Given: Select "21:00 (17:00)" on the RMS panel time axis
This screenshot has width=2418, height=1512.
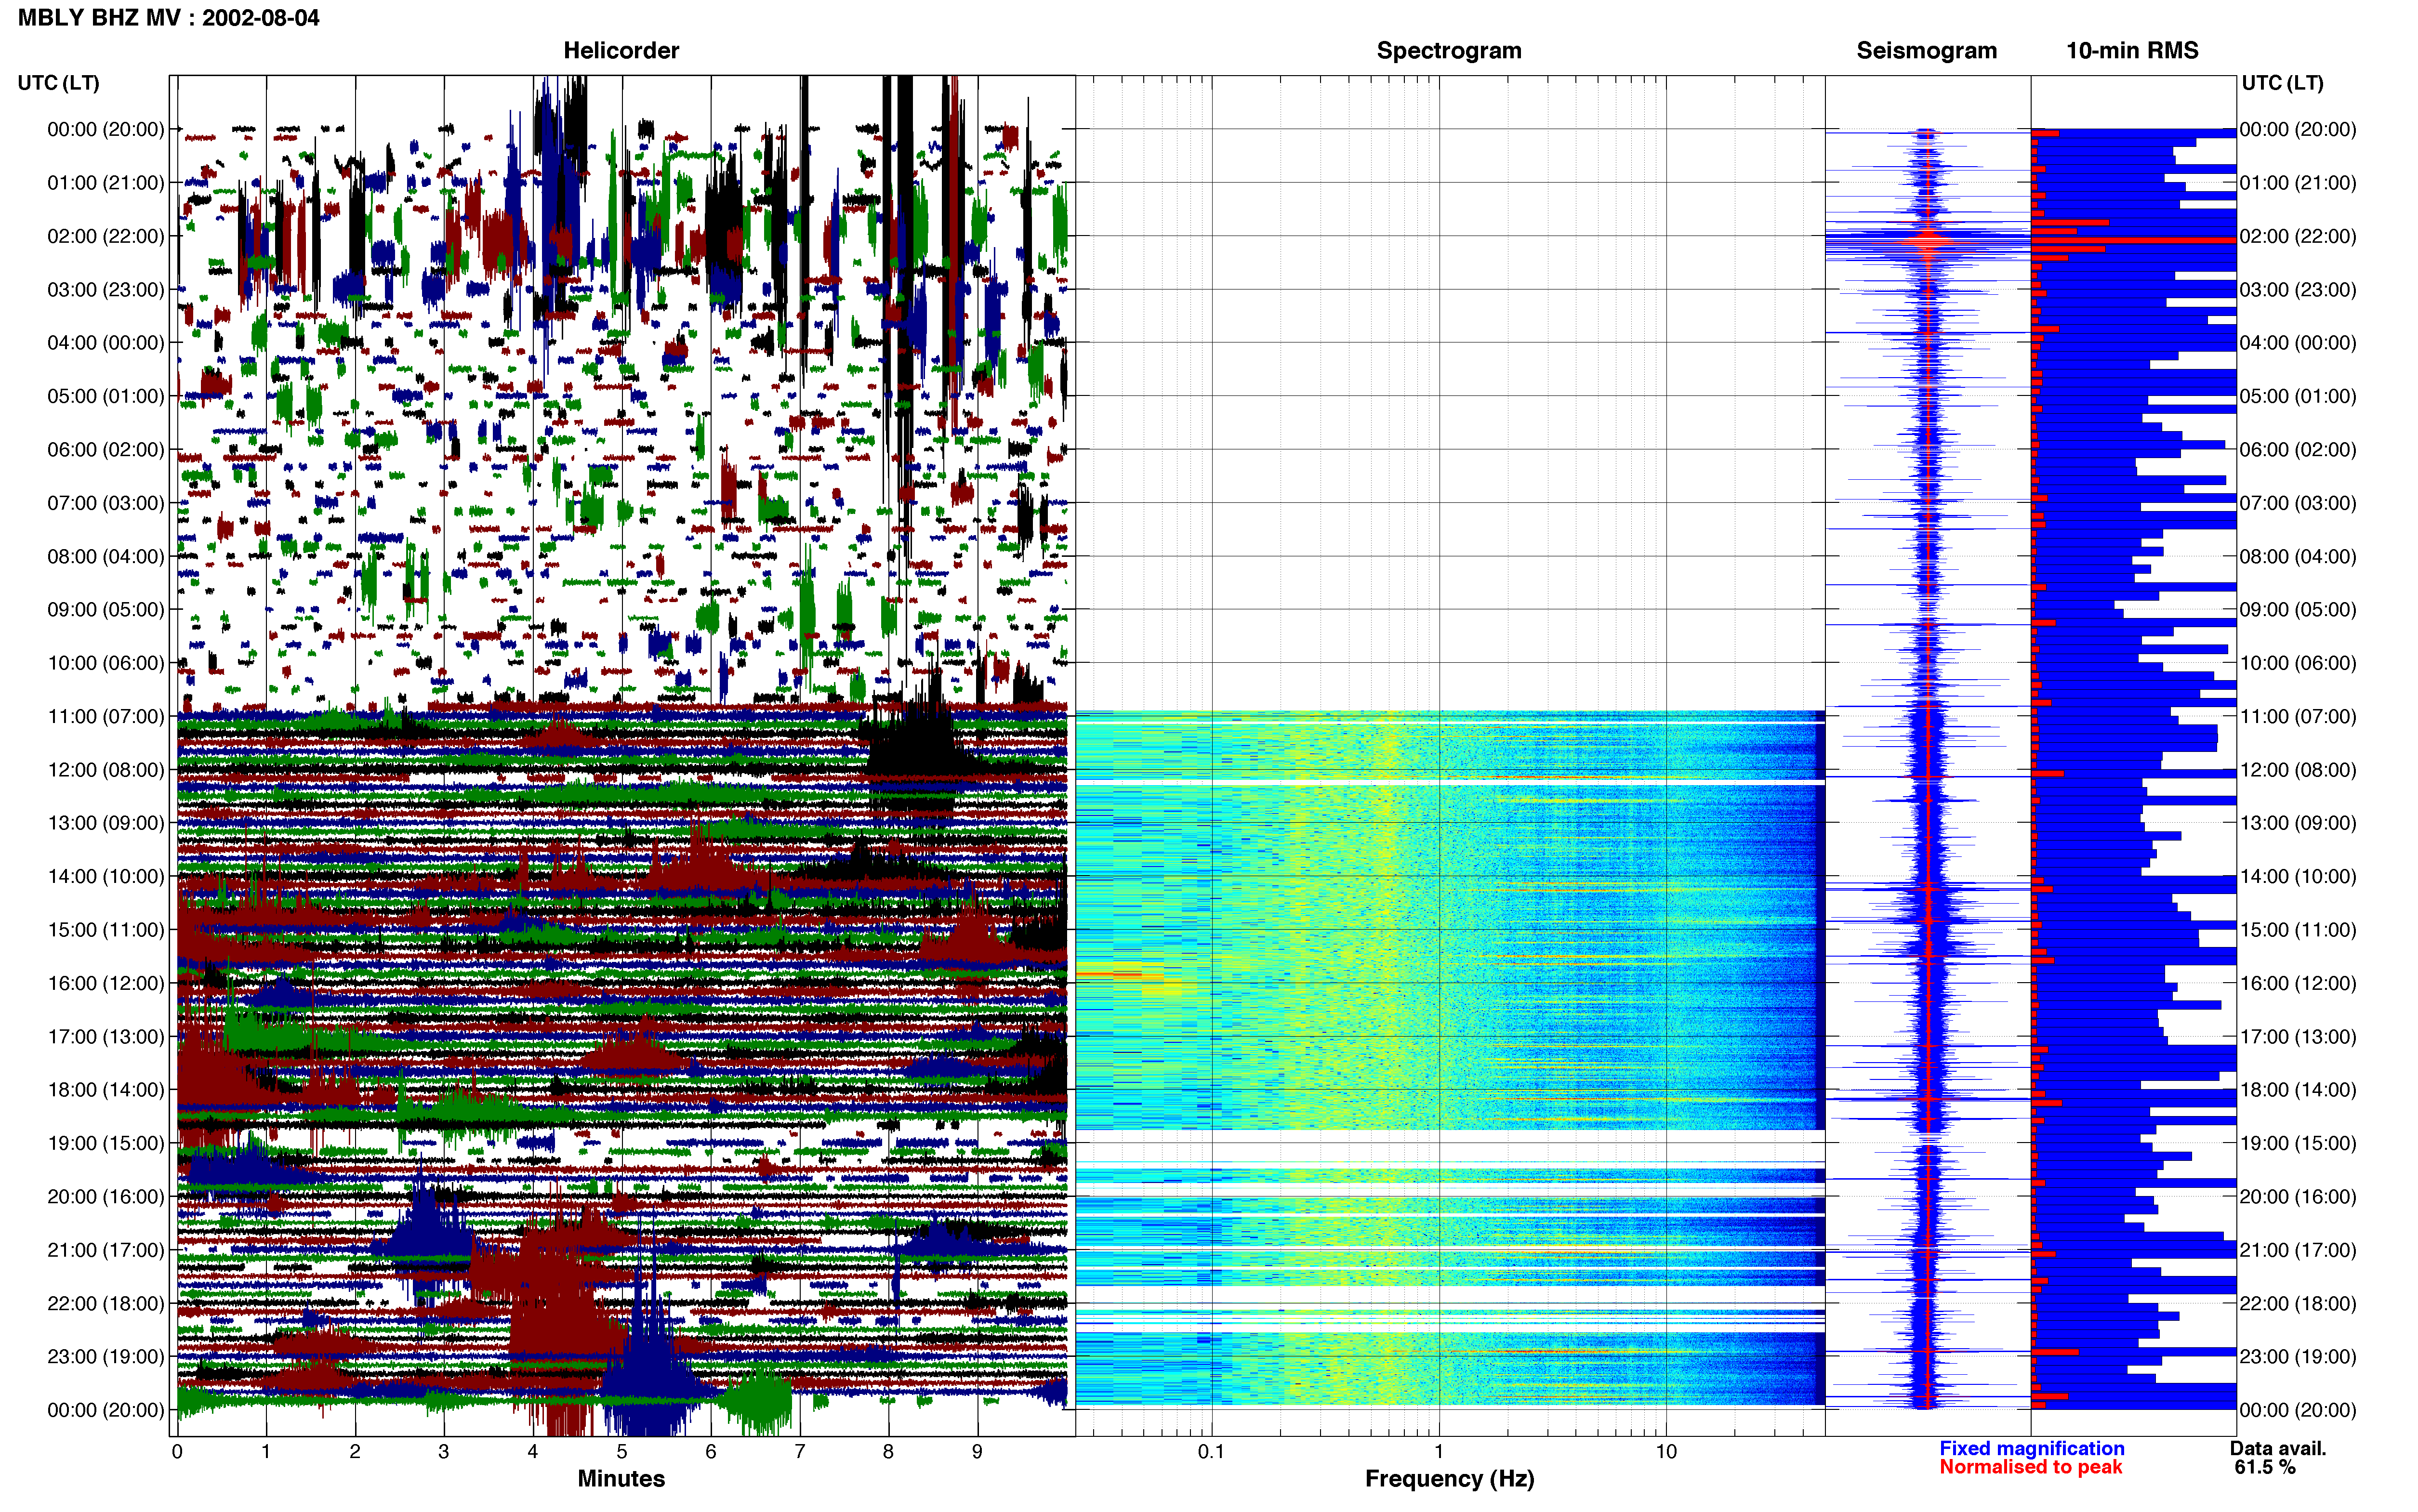Looking at the screenshot, I should coord(2298,1250).
